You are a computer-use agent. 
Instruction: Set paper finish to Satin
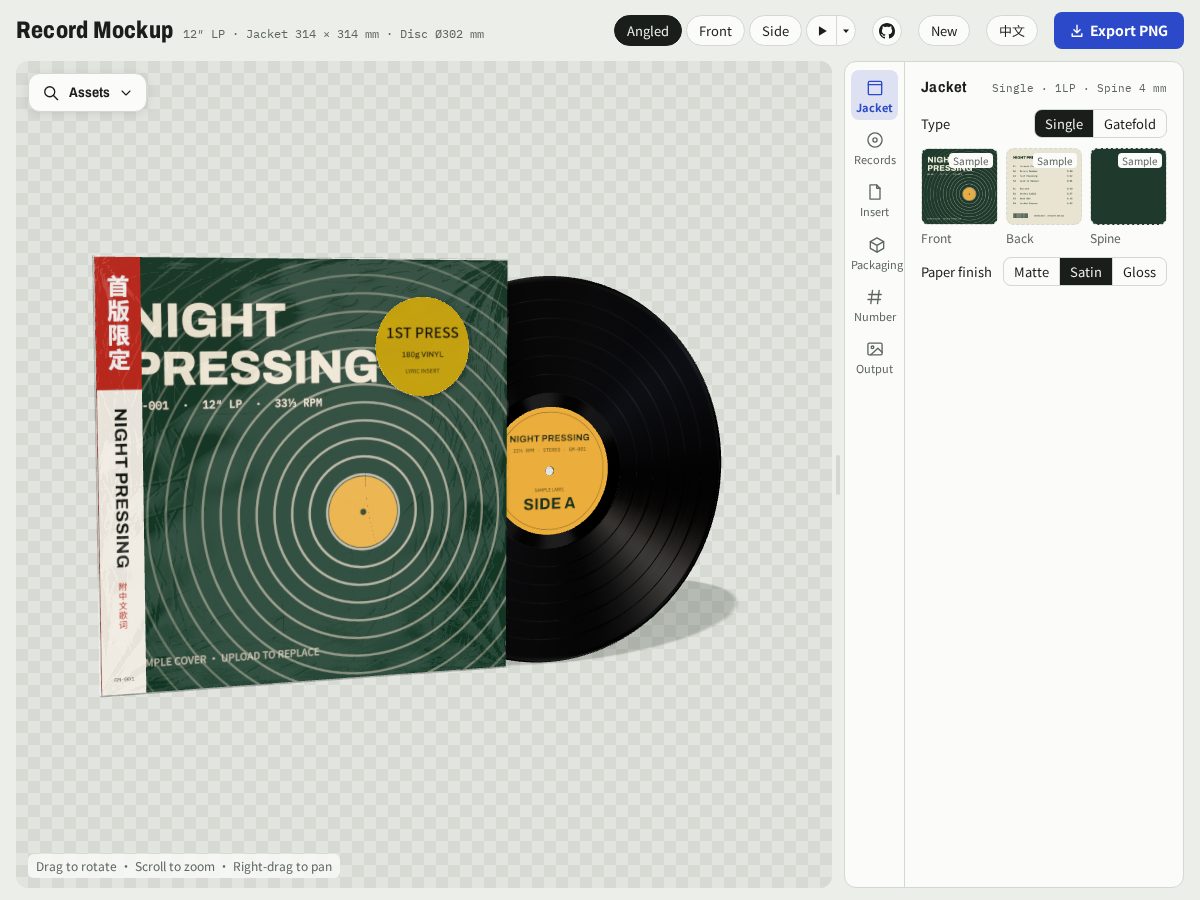(x=1086, y=272)
